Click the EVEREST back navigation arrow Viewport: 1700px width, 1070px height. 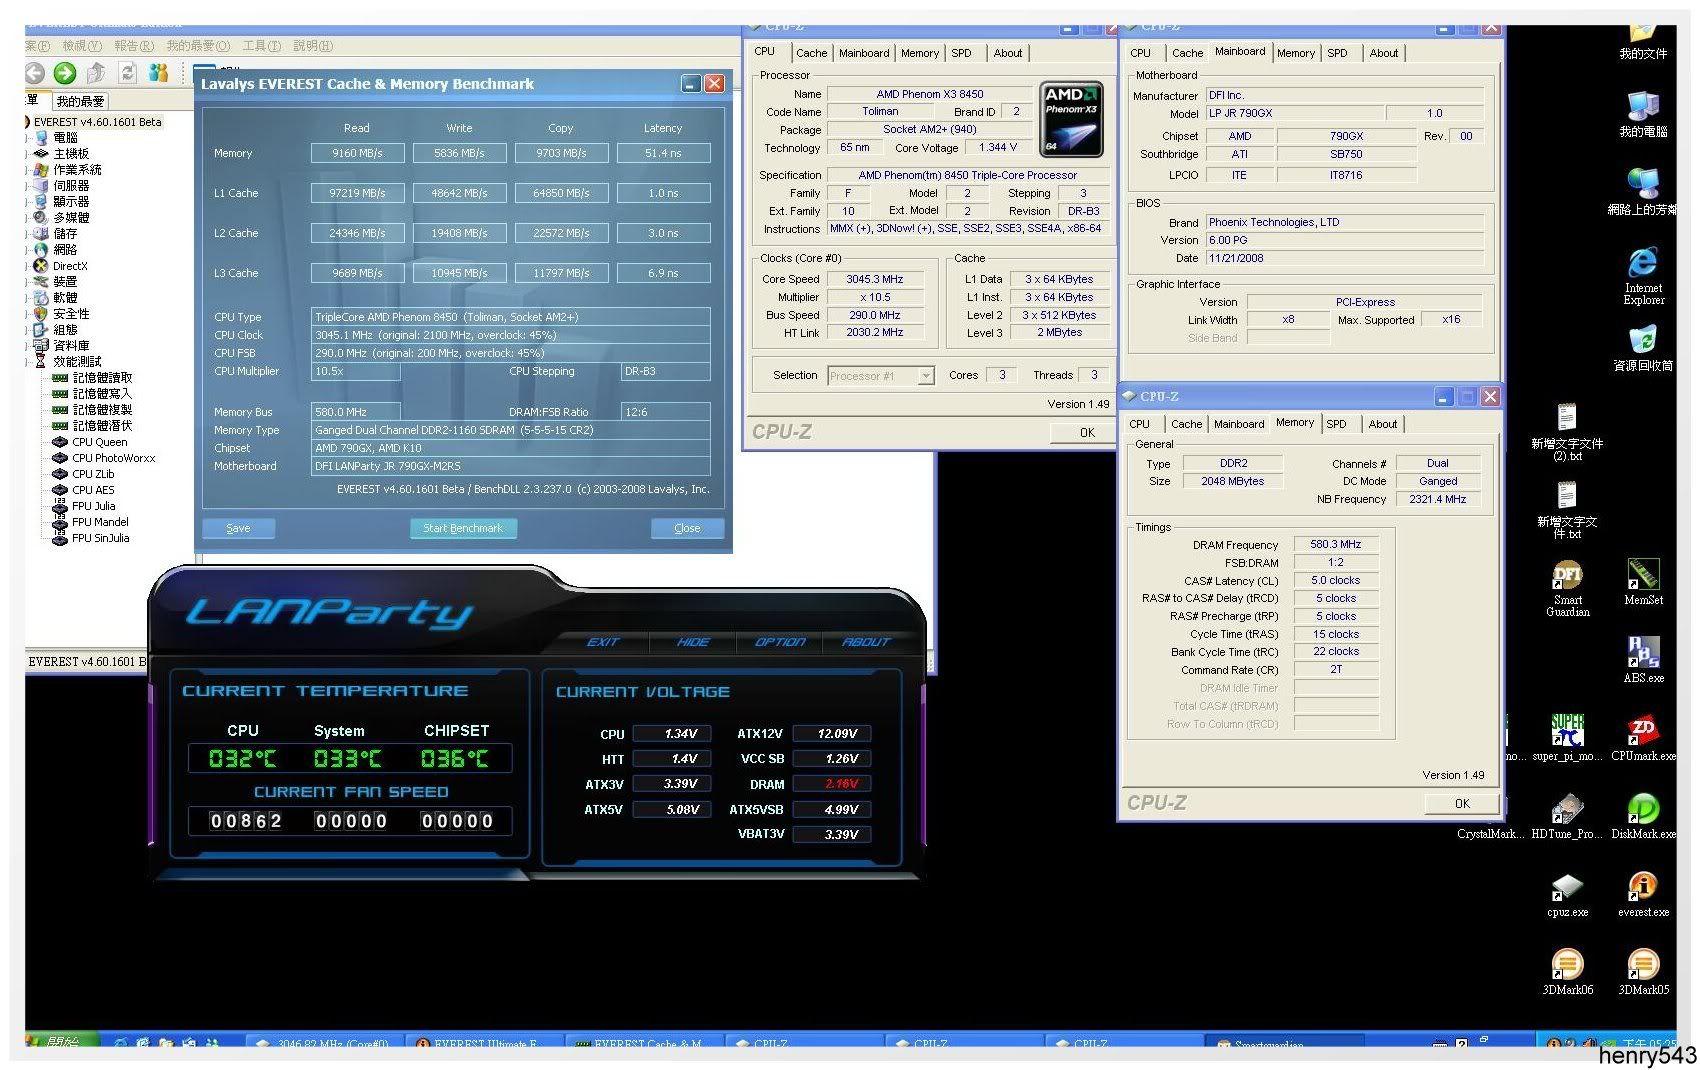(35, 73)
